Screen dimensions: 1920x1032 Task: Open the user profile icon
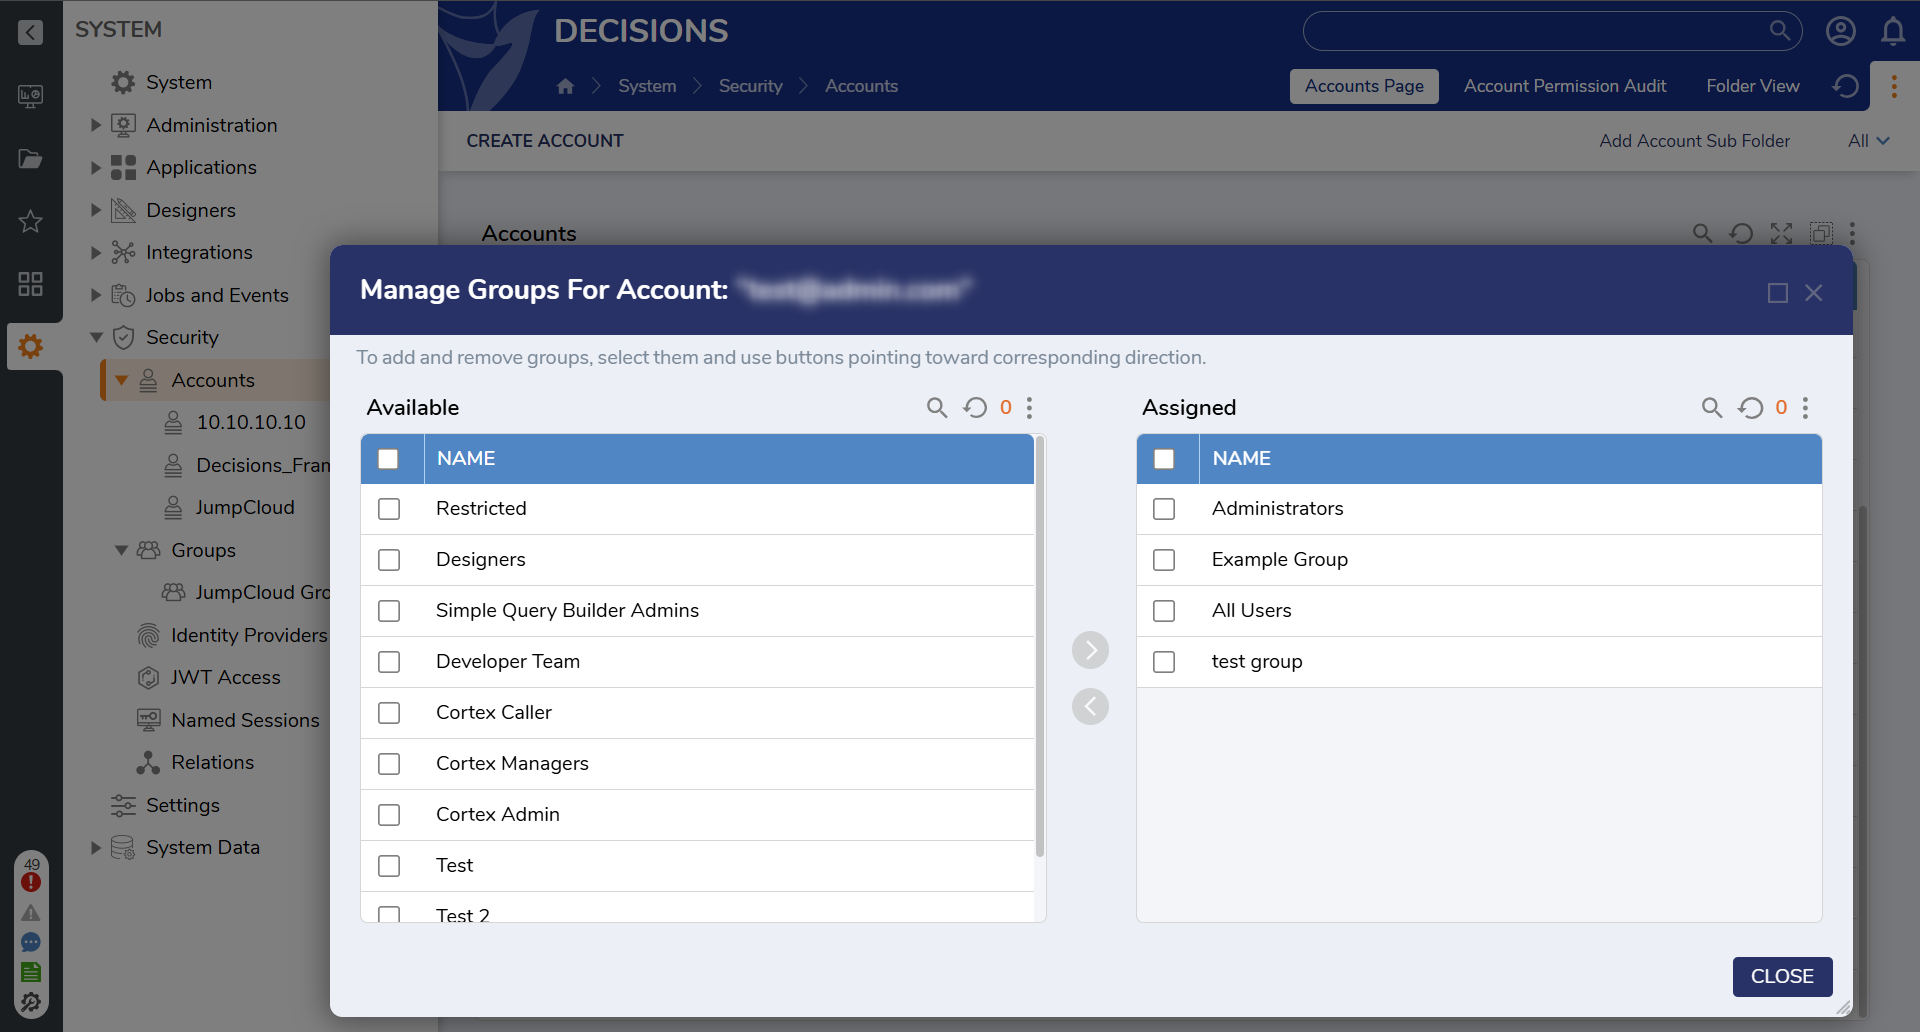1840,32
